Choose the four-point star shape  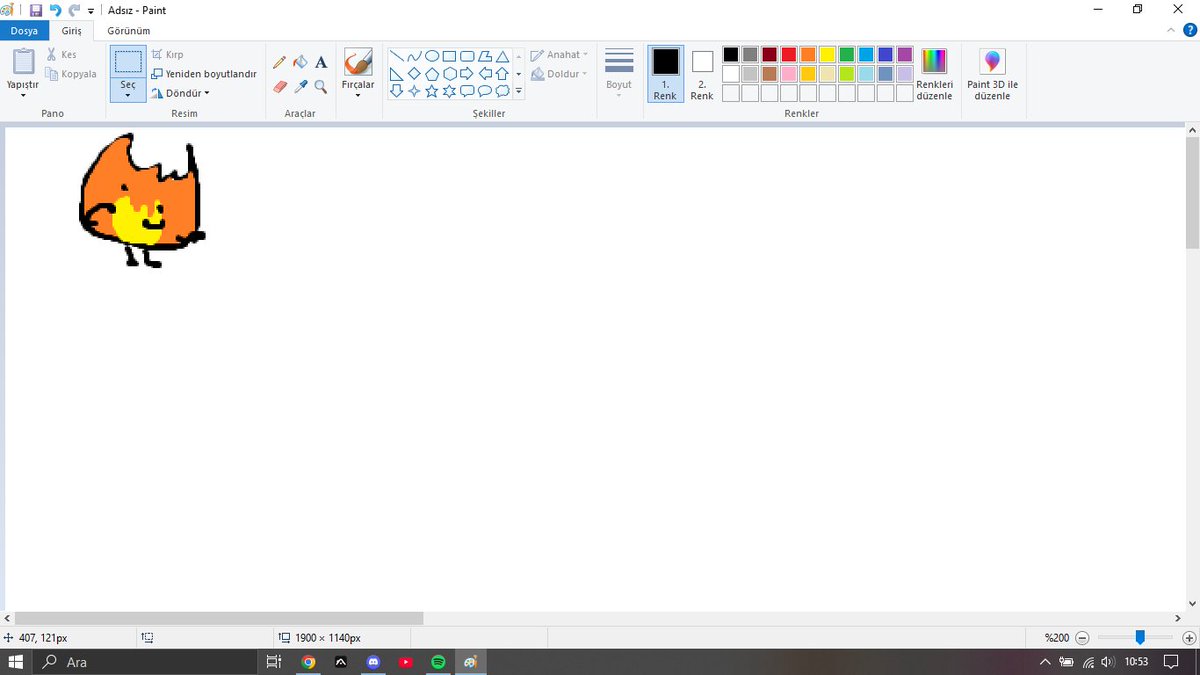(414, 91)
